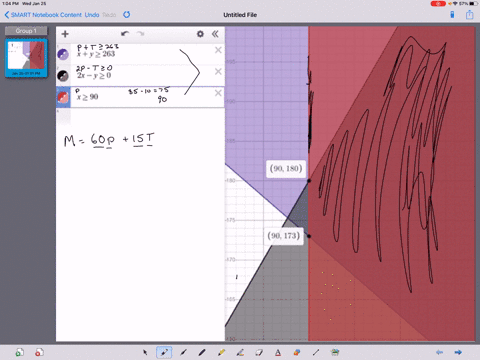Tap the grayed Redo button
The width and height of the screenshot is (480, 360).
(109, 15)
